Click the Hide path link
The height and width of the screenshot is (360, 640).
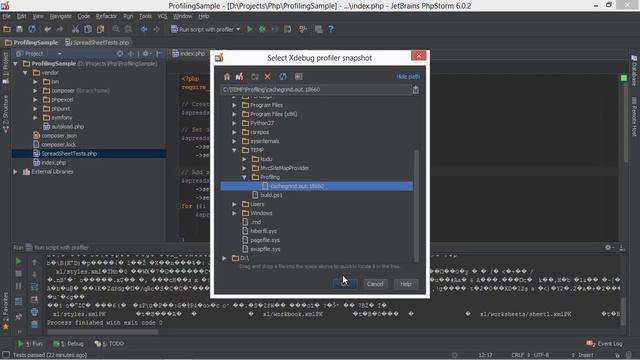click(408, 77)
